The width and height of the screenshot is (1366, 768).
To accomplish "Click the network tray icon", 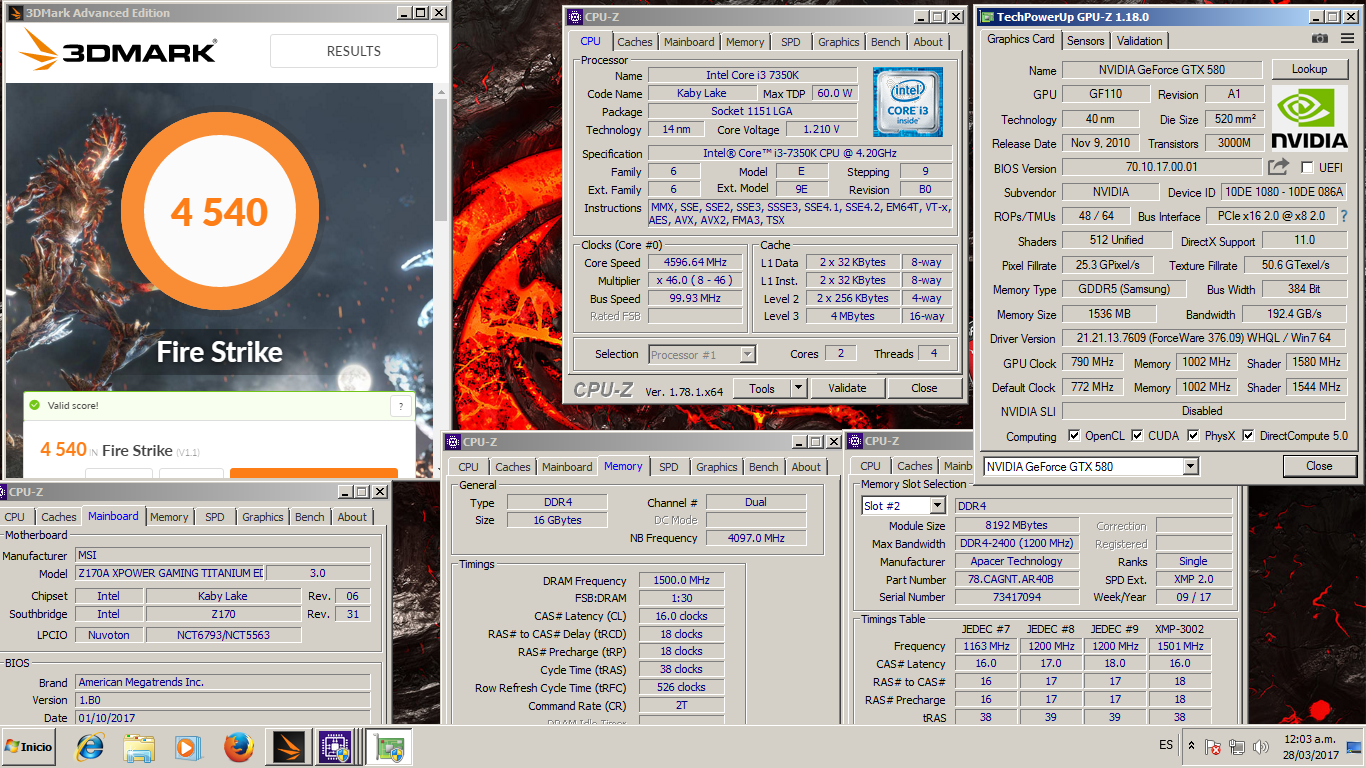I will coord(1237,747).
